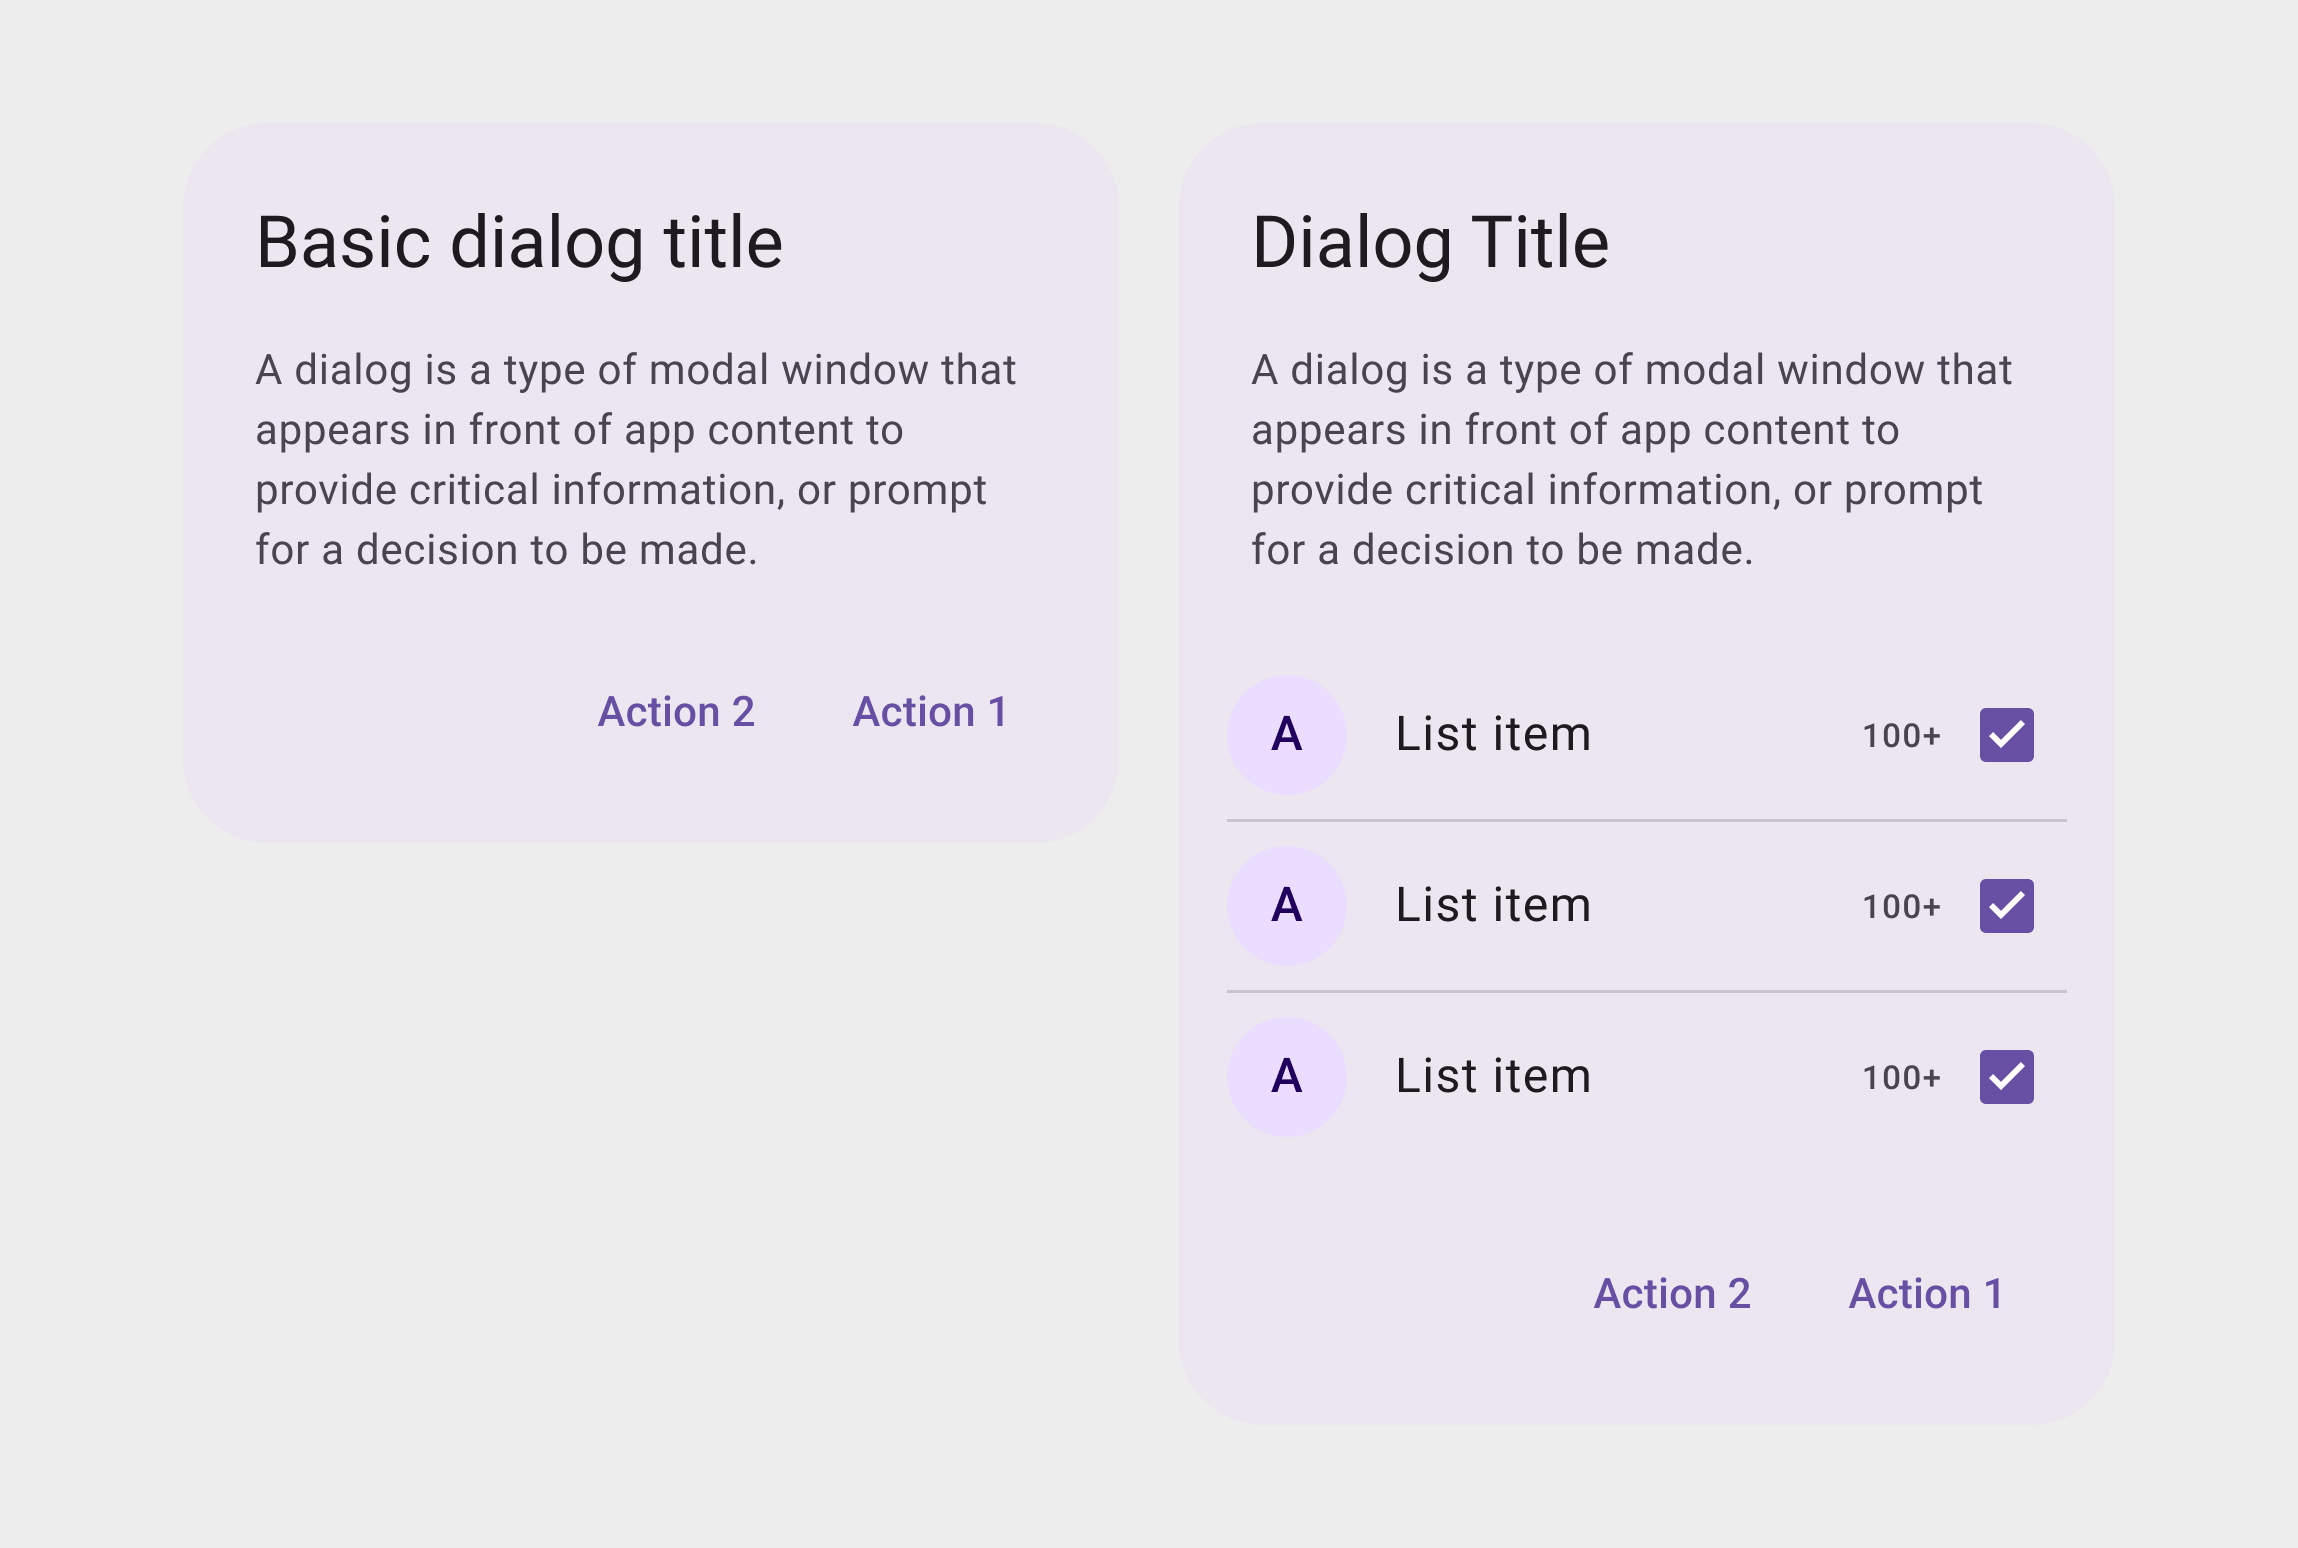Click Action 2 in Basic dialog
2298x1548 pixels.
676,712
